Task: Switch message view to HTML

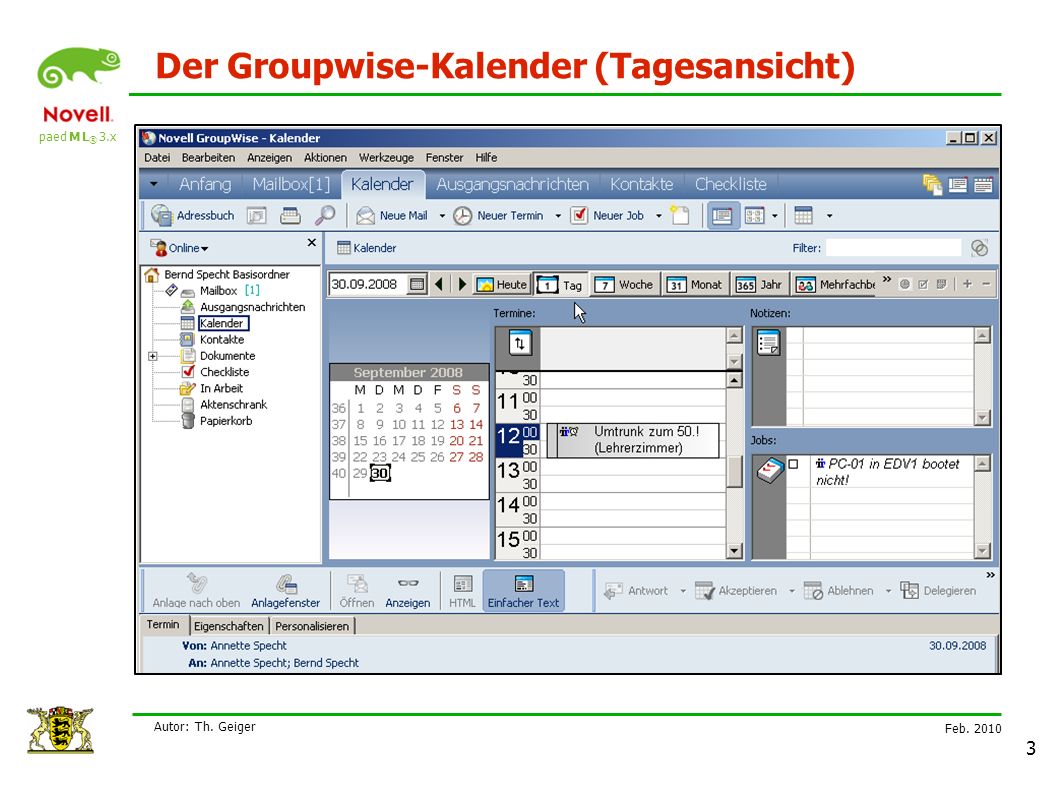Action: click(462, 591)
